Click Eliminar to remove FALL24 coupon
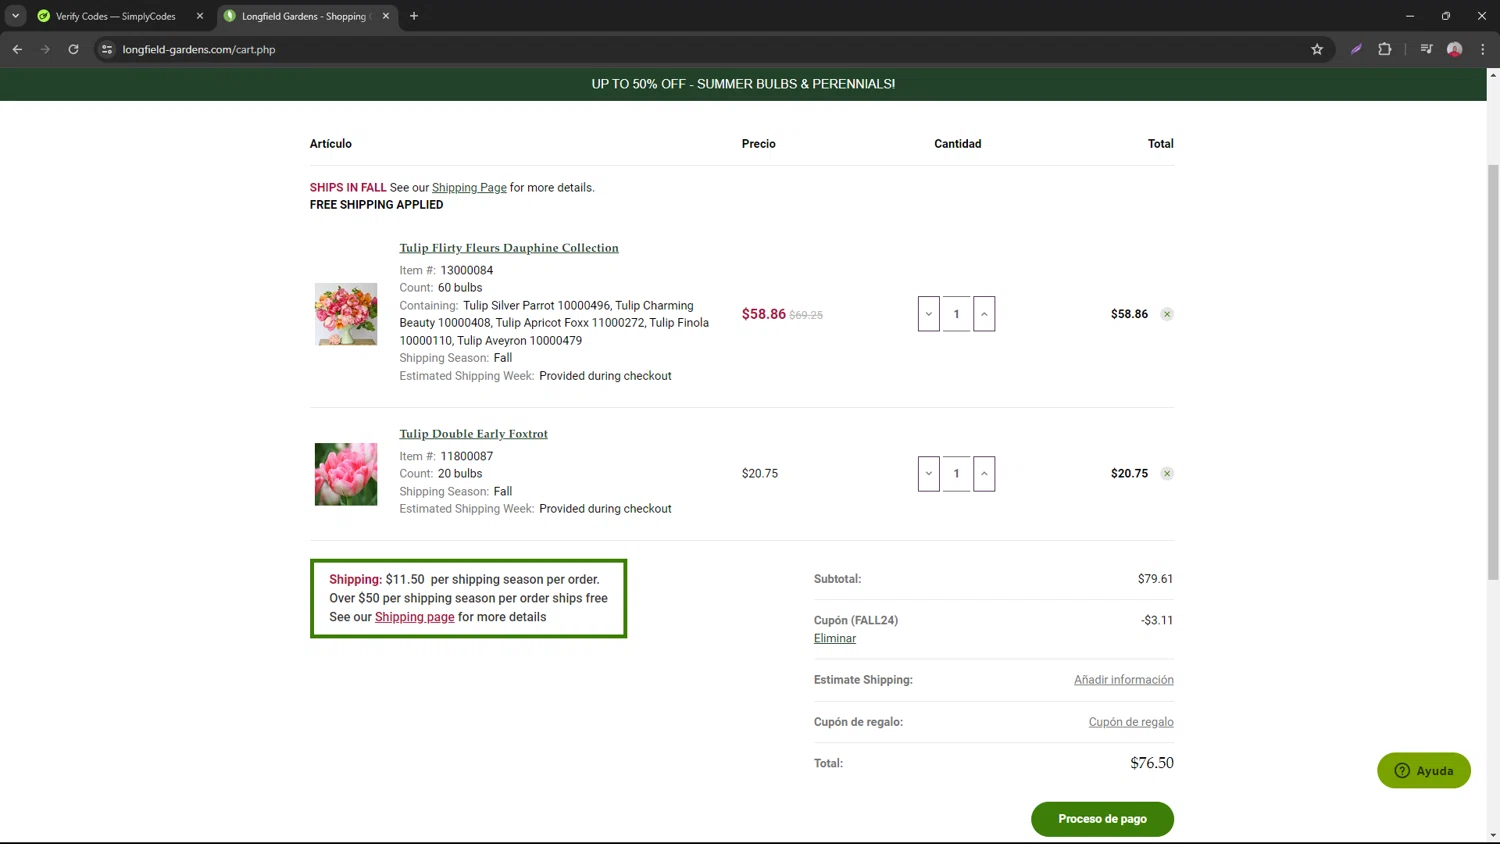1500x844 pixels. 835,639
